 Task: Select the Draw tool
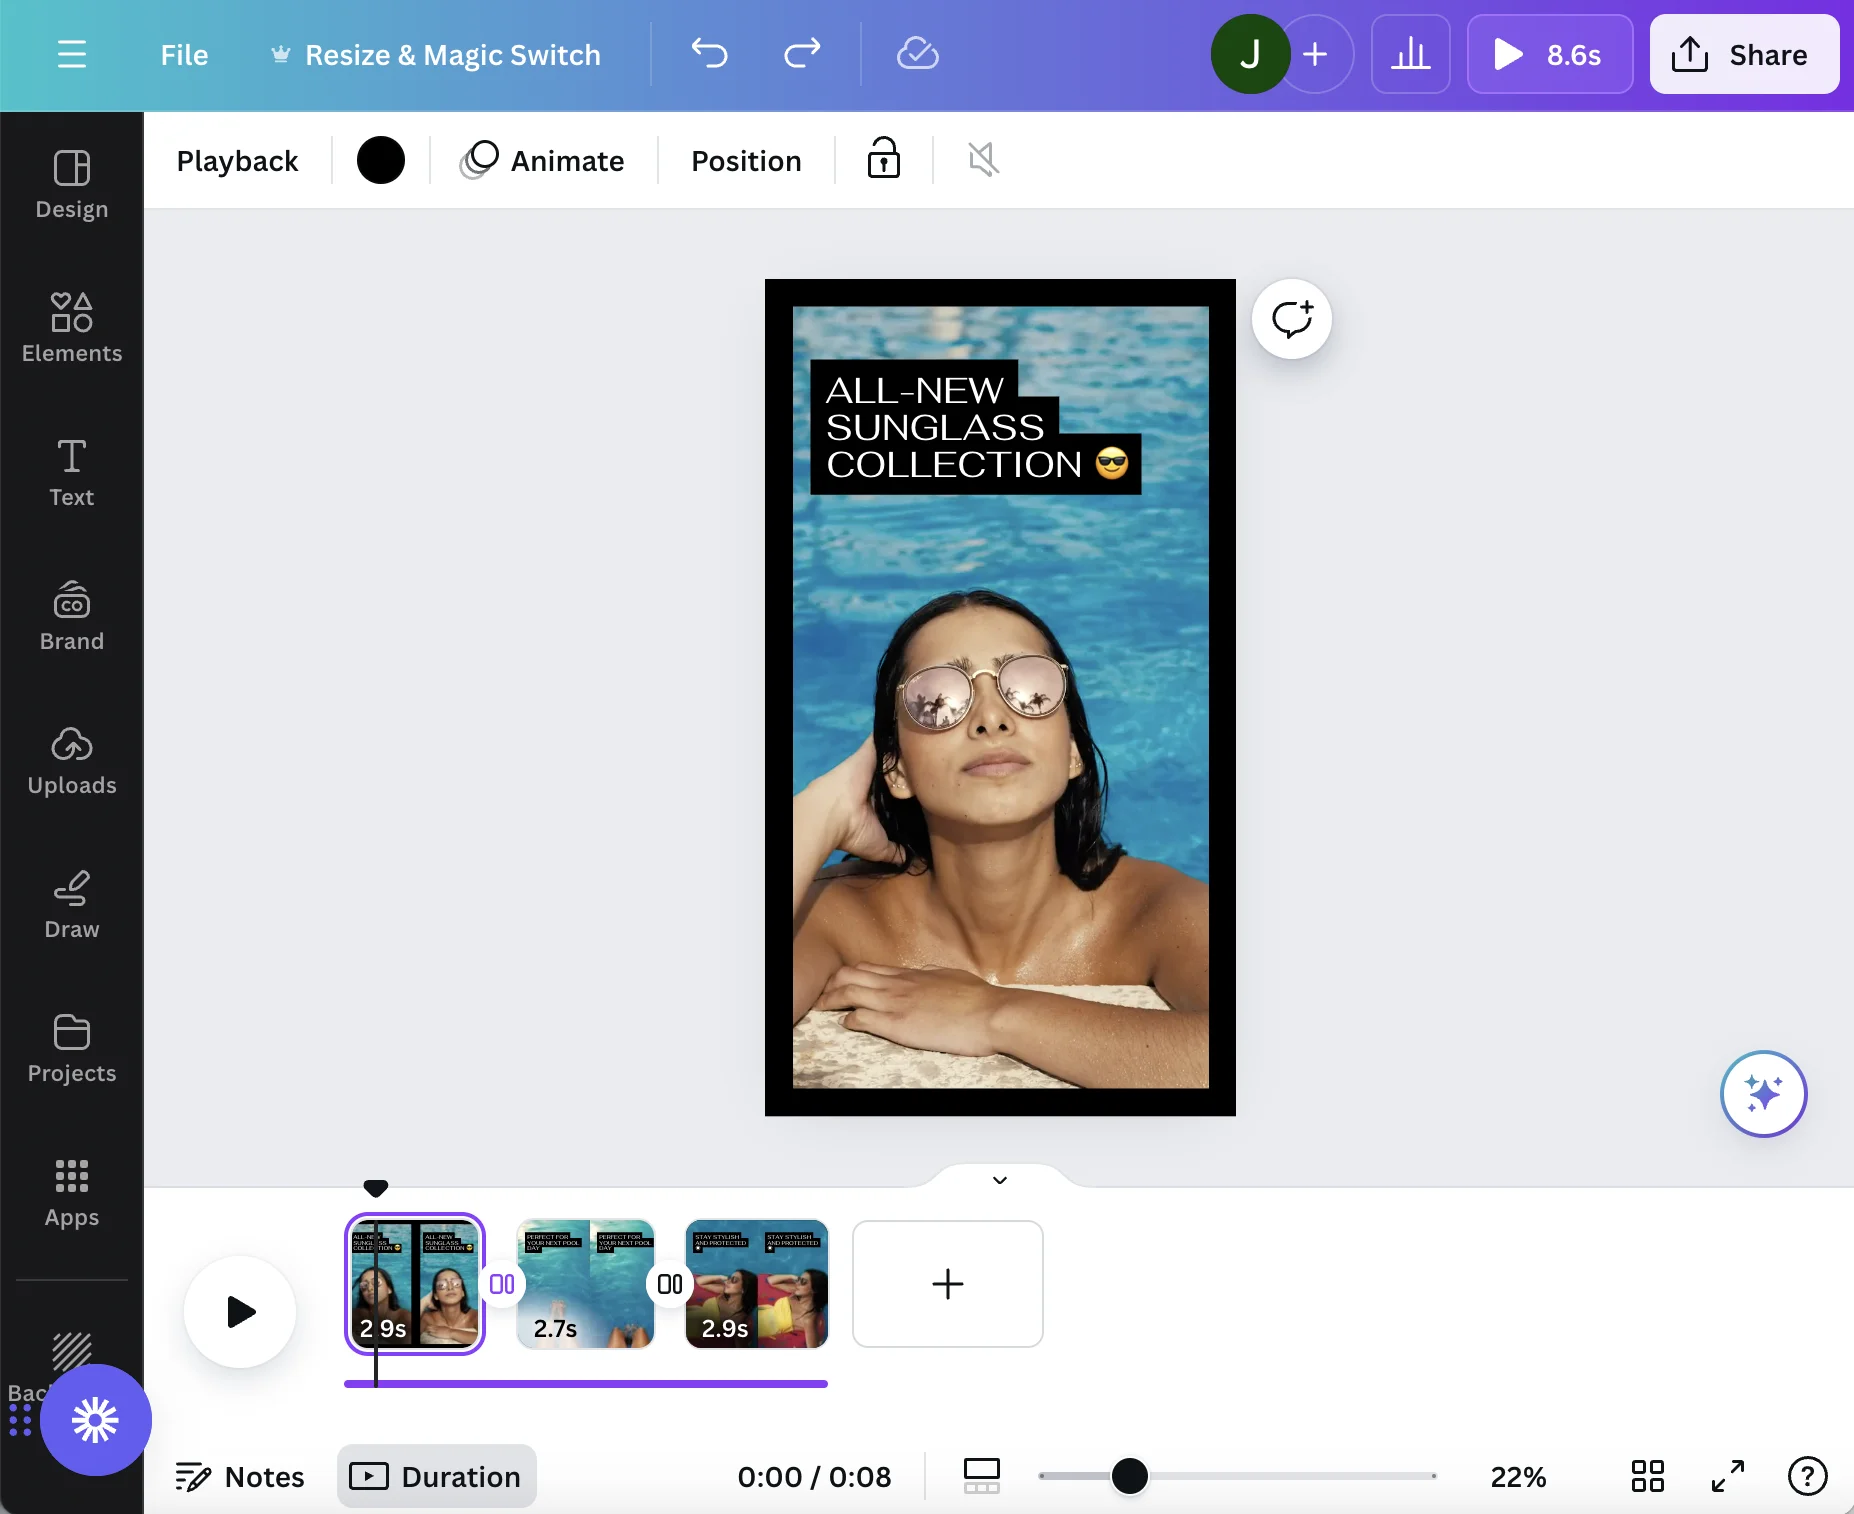click(72, 904)
